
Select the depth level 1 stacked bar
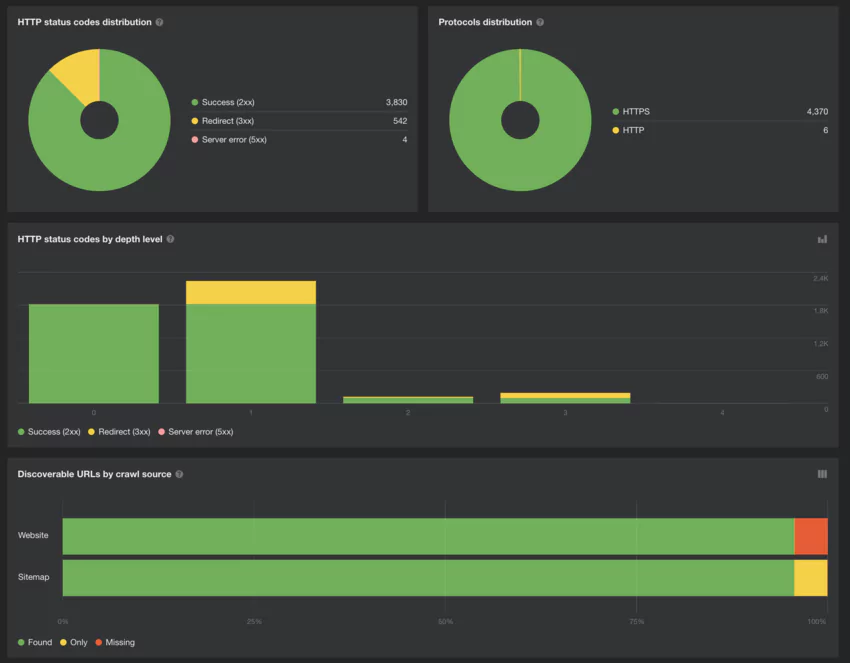tap(250, 340)
